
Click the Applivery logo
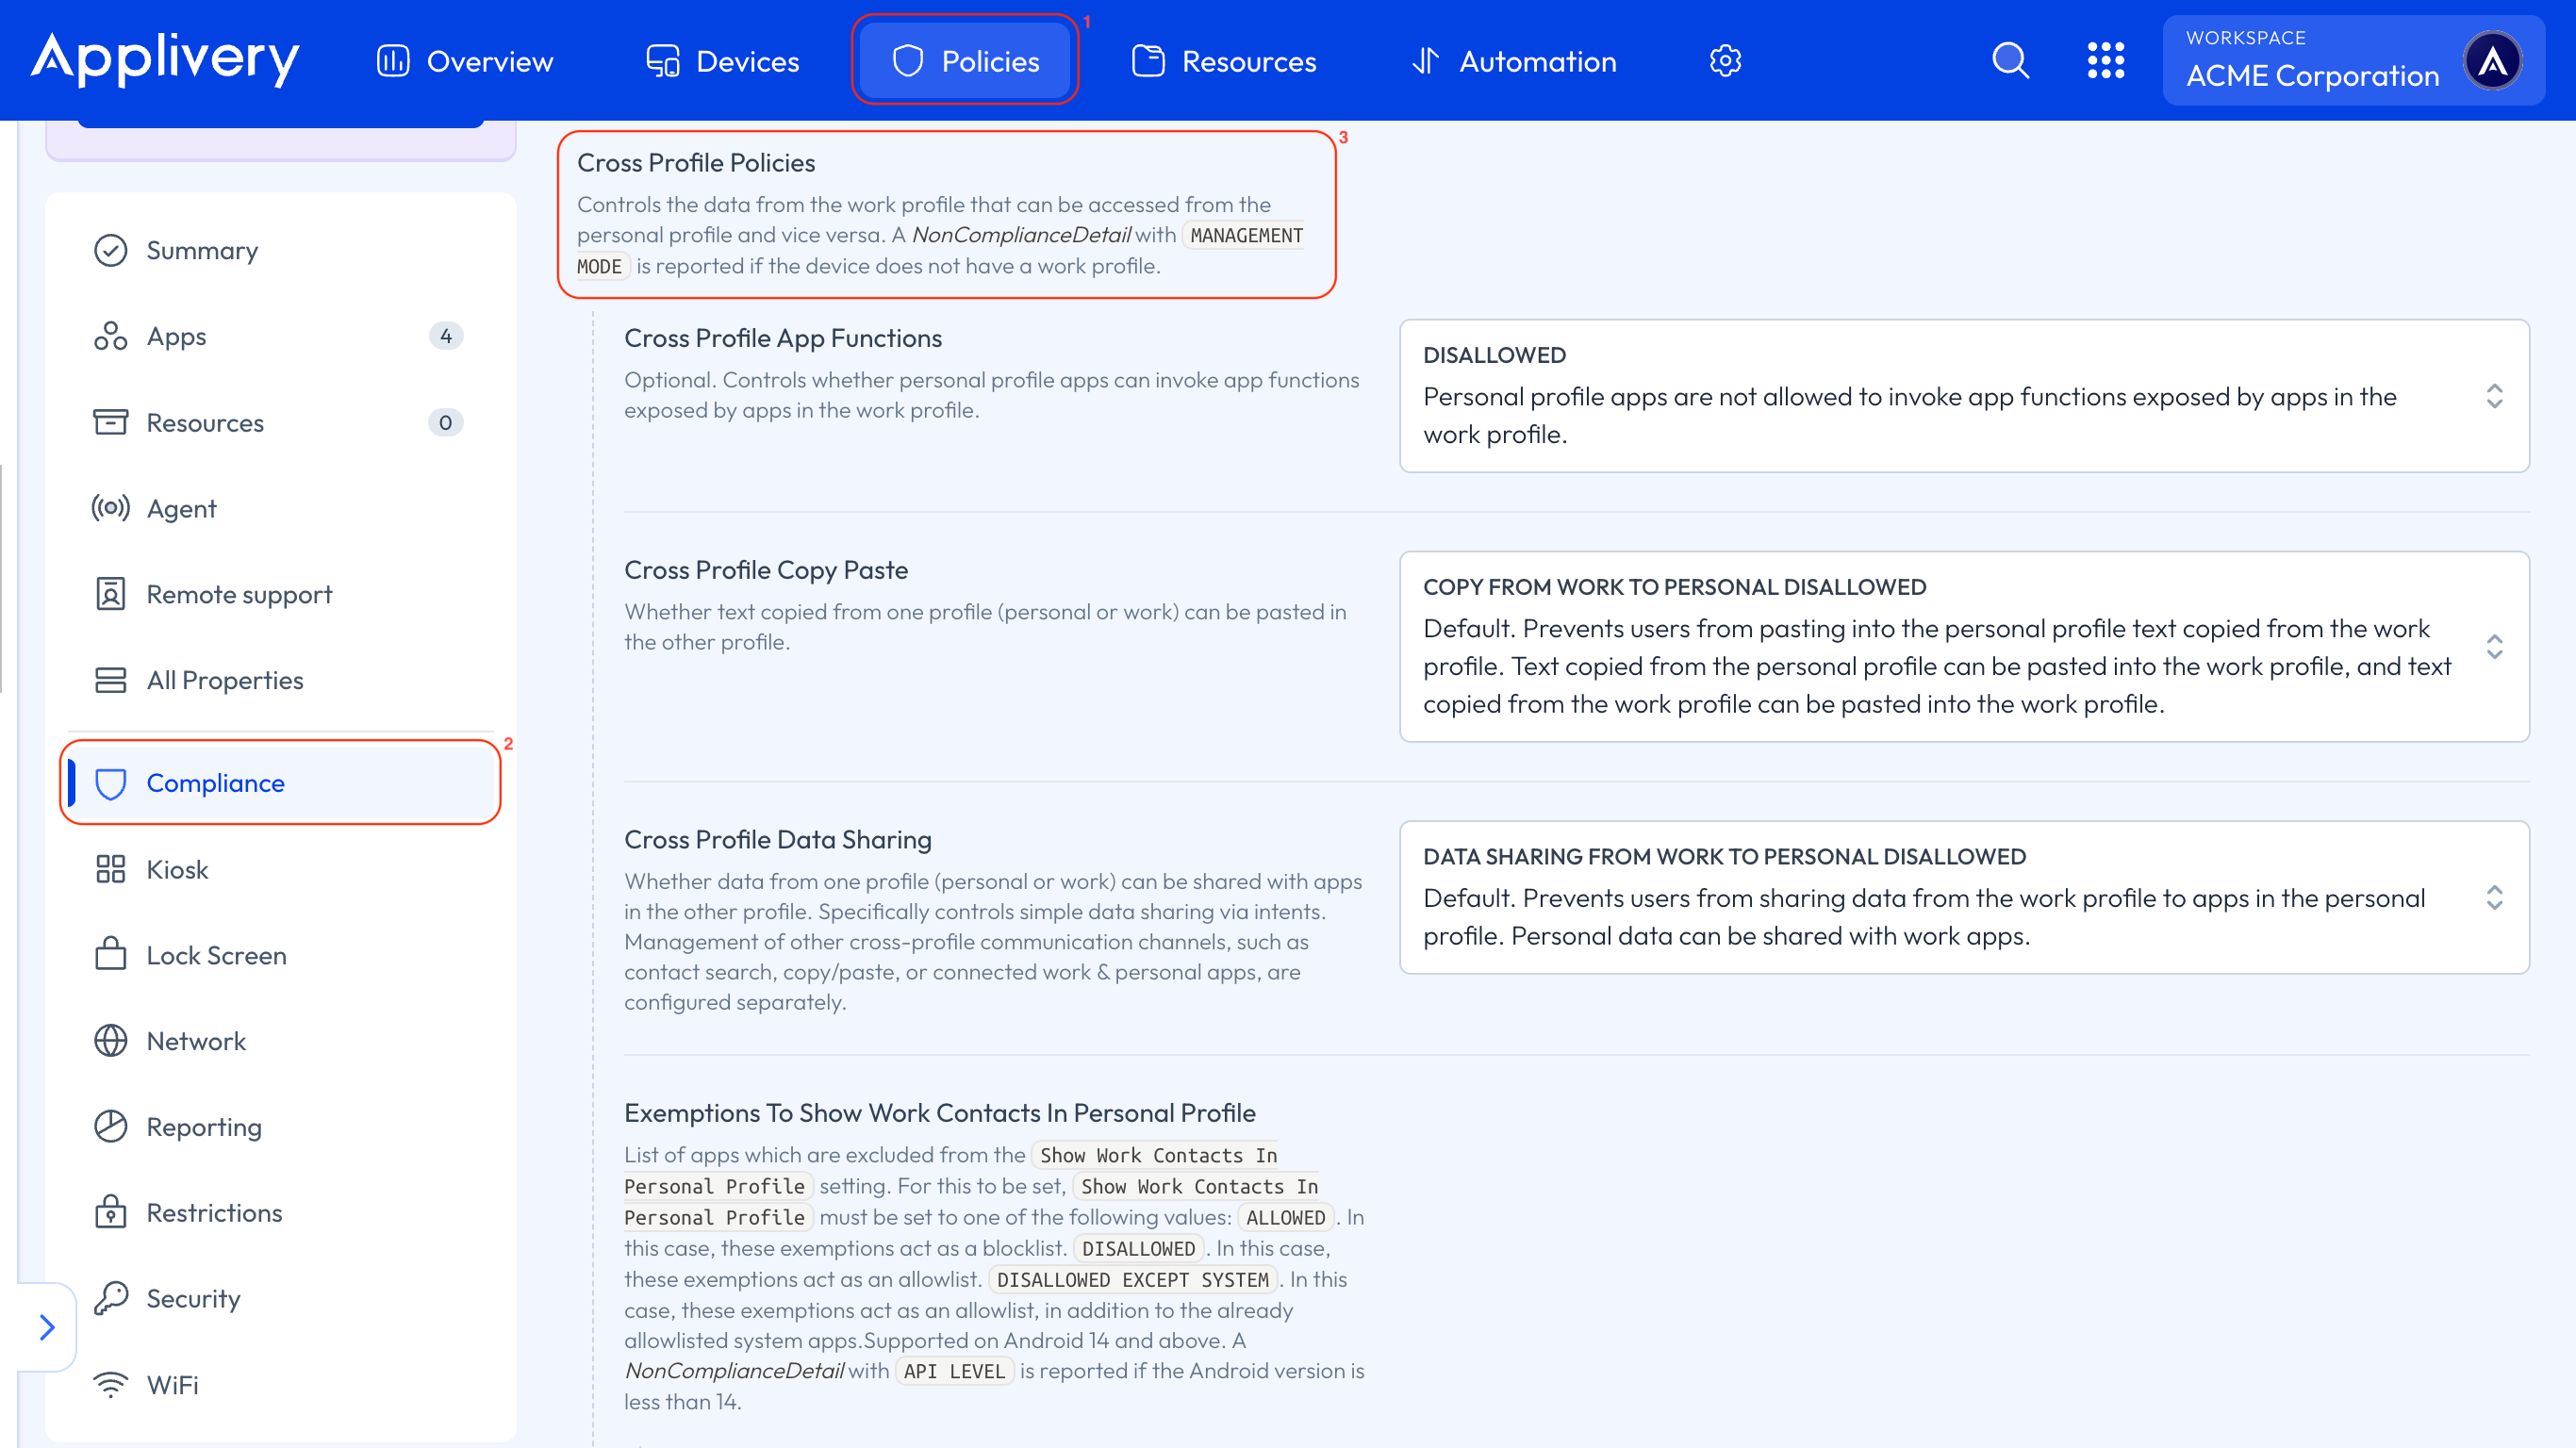click(165, 59)
